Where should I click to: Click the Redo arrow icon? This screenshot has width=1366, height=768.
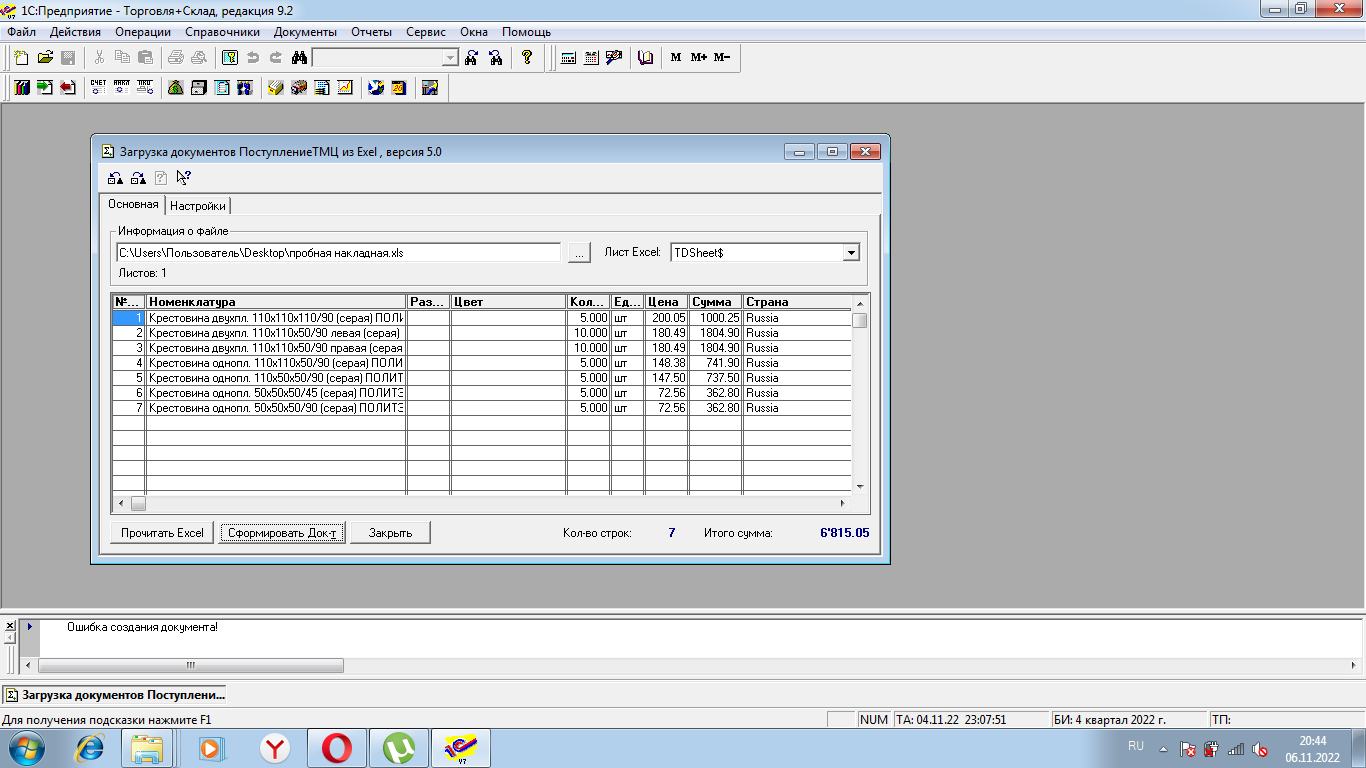(x=276, y=58)
